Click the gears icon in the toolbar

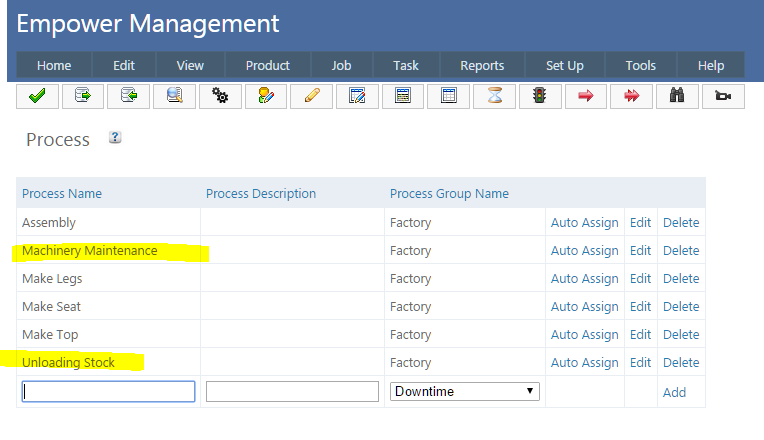click(x=220, y=96)
